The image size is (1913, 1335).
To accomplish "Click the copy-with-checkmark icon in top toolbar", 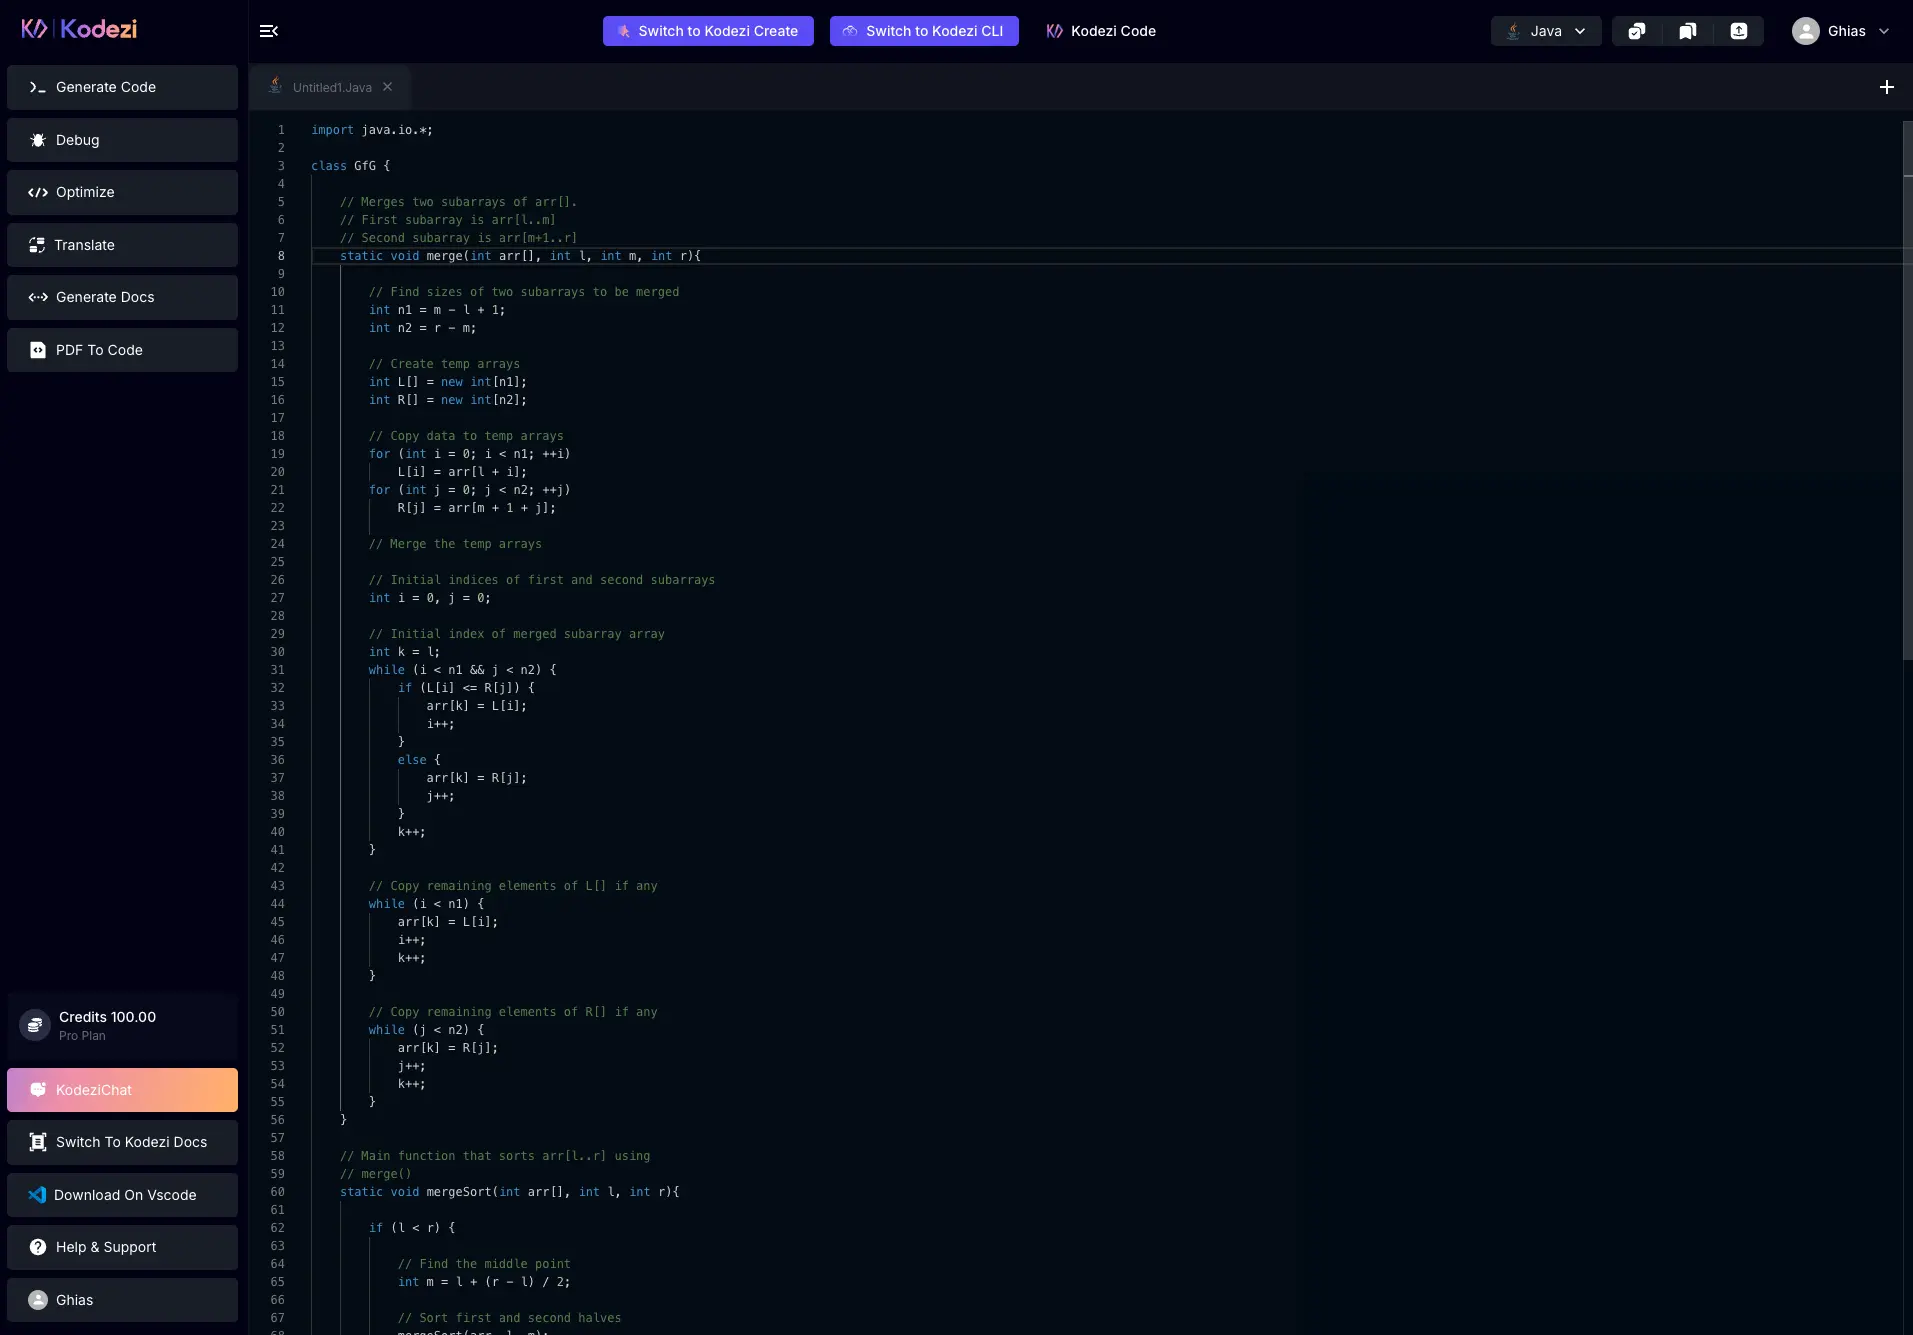I will [1637, 31].
